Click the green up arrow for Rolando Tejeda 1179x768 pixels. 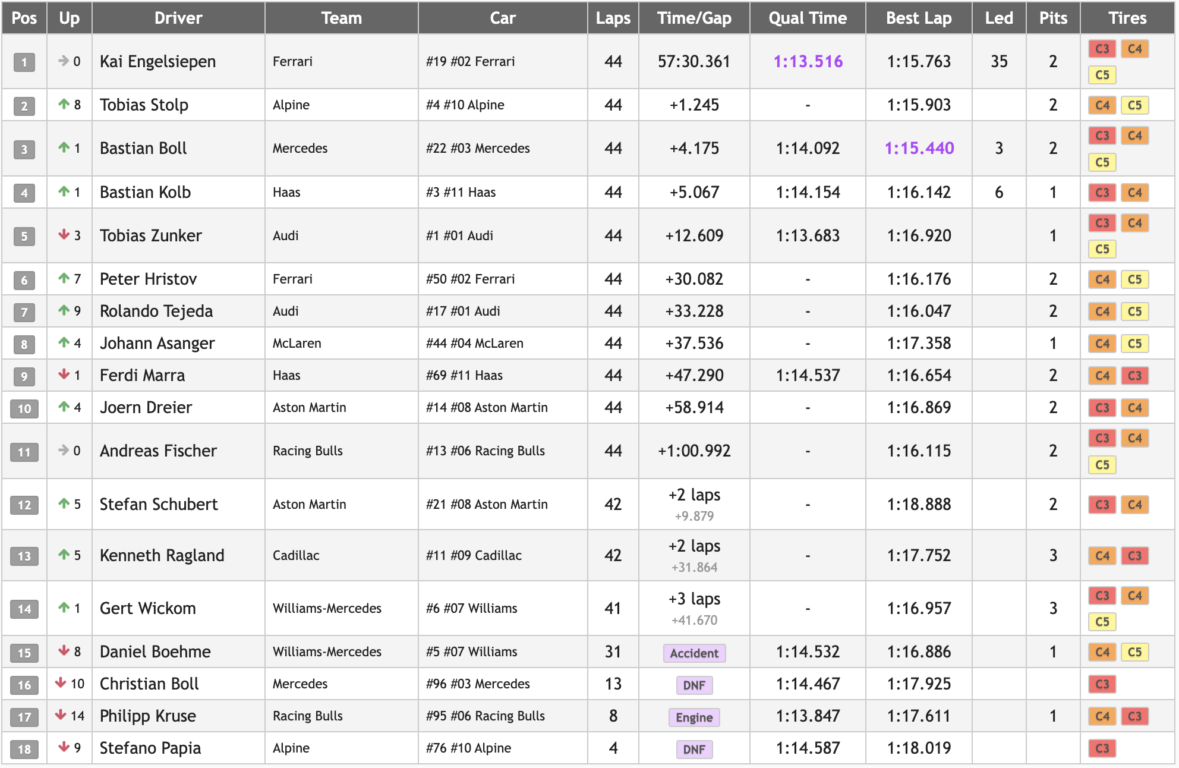coord(63,311)
